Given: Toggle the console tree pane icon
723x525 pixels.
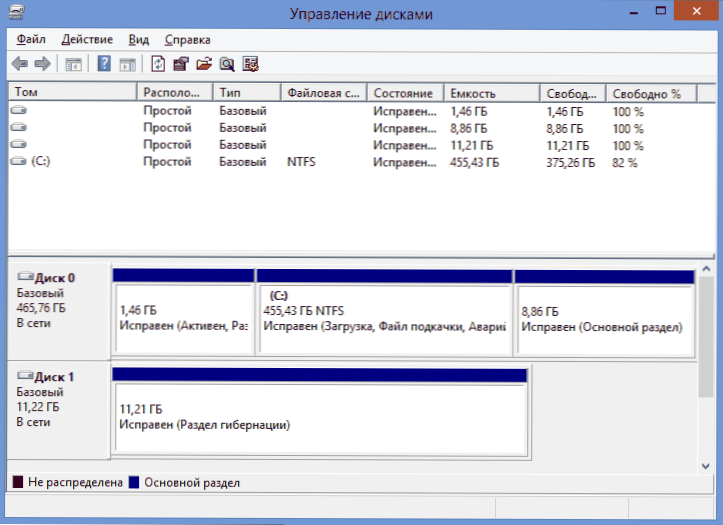Looking at the screenshot, I should point(73,65).
